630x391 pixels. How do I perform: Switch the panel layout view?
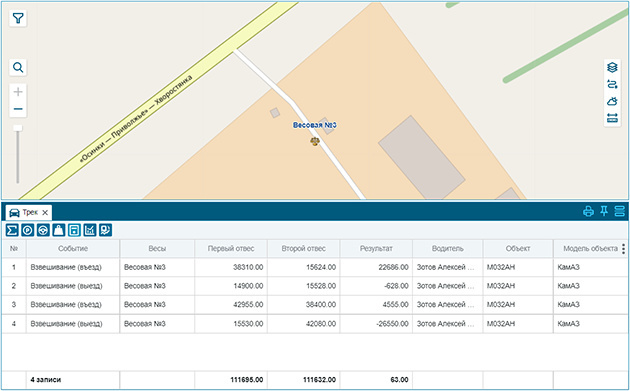click(x=620, y=211)
